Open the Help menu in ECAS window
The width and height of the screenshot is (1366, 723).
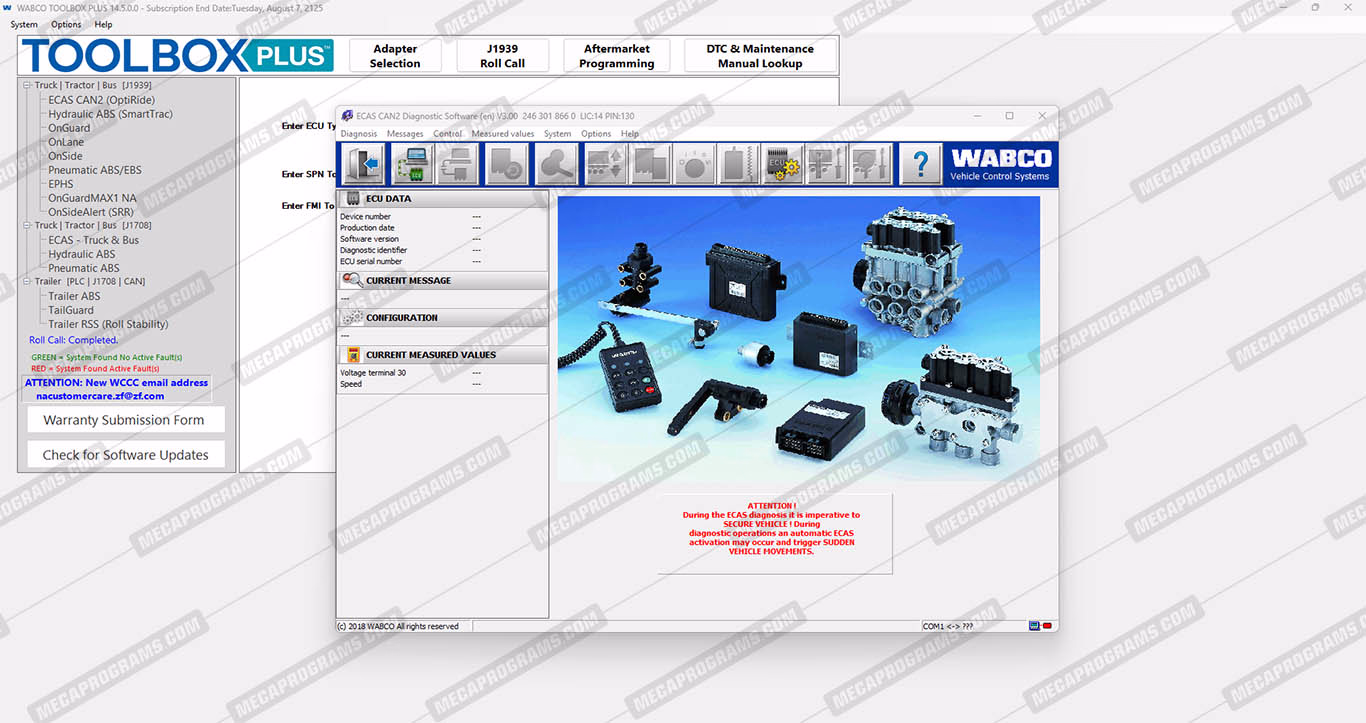click(630, 134)
